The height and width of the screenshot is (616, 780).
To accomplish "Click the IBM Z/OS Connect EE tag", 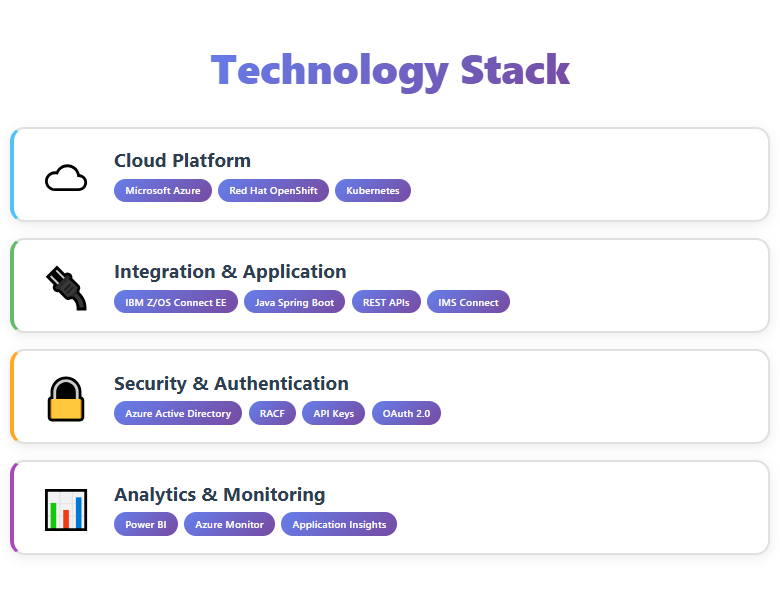I will tap(176, 302).
